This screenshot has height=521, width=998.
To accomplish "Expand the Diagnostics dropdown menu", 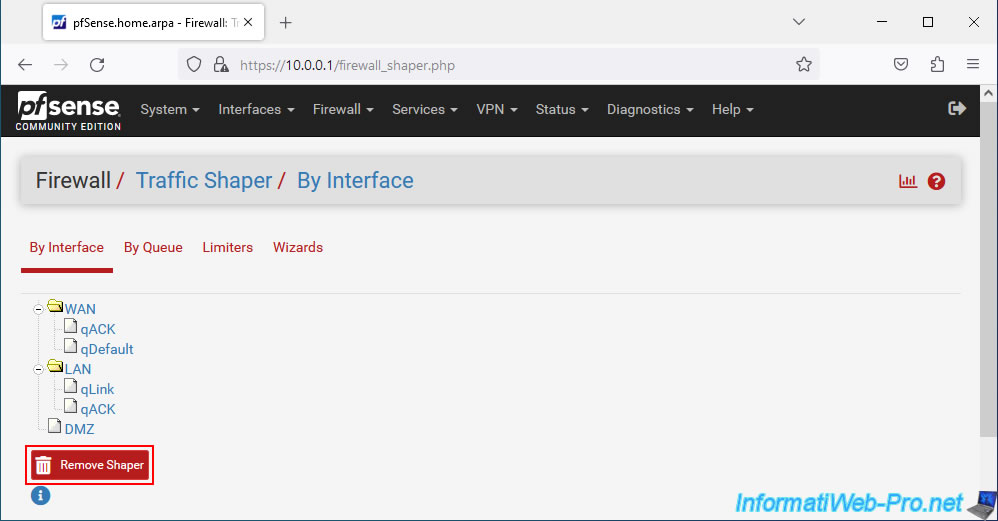I will (x=650, y=109).
